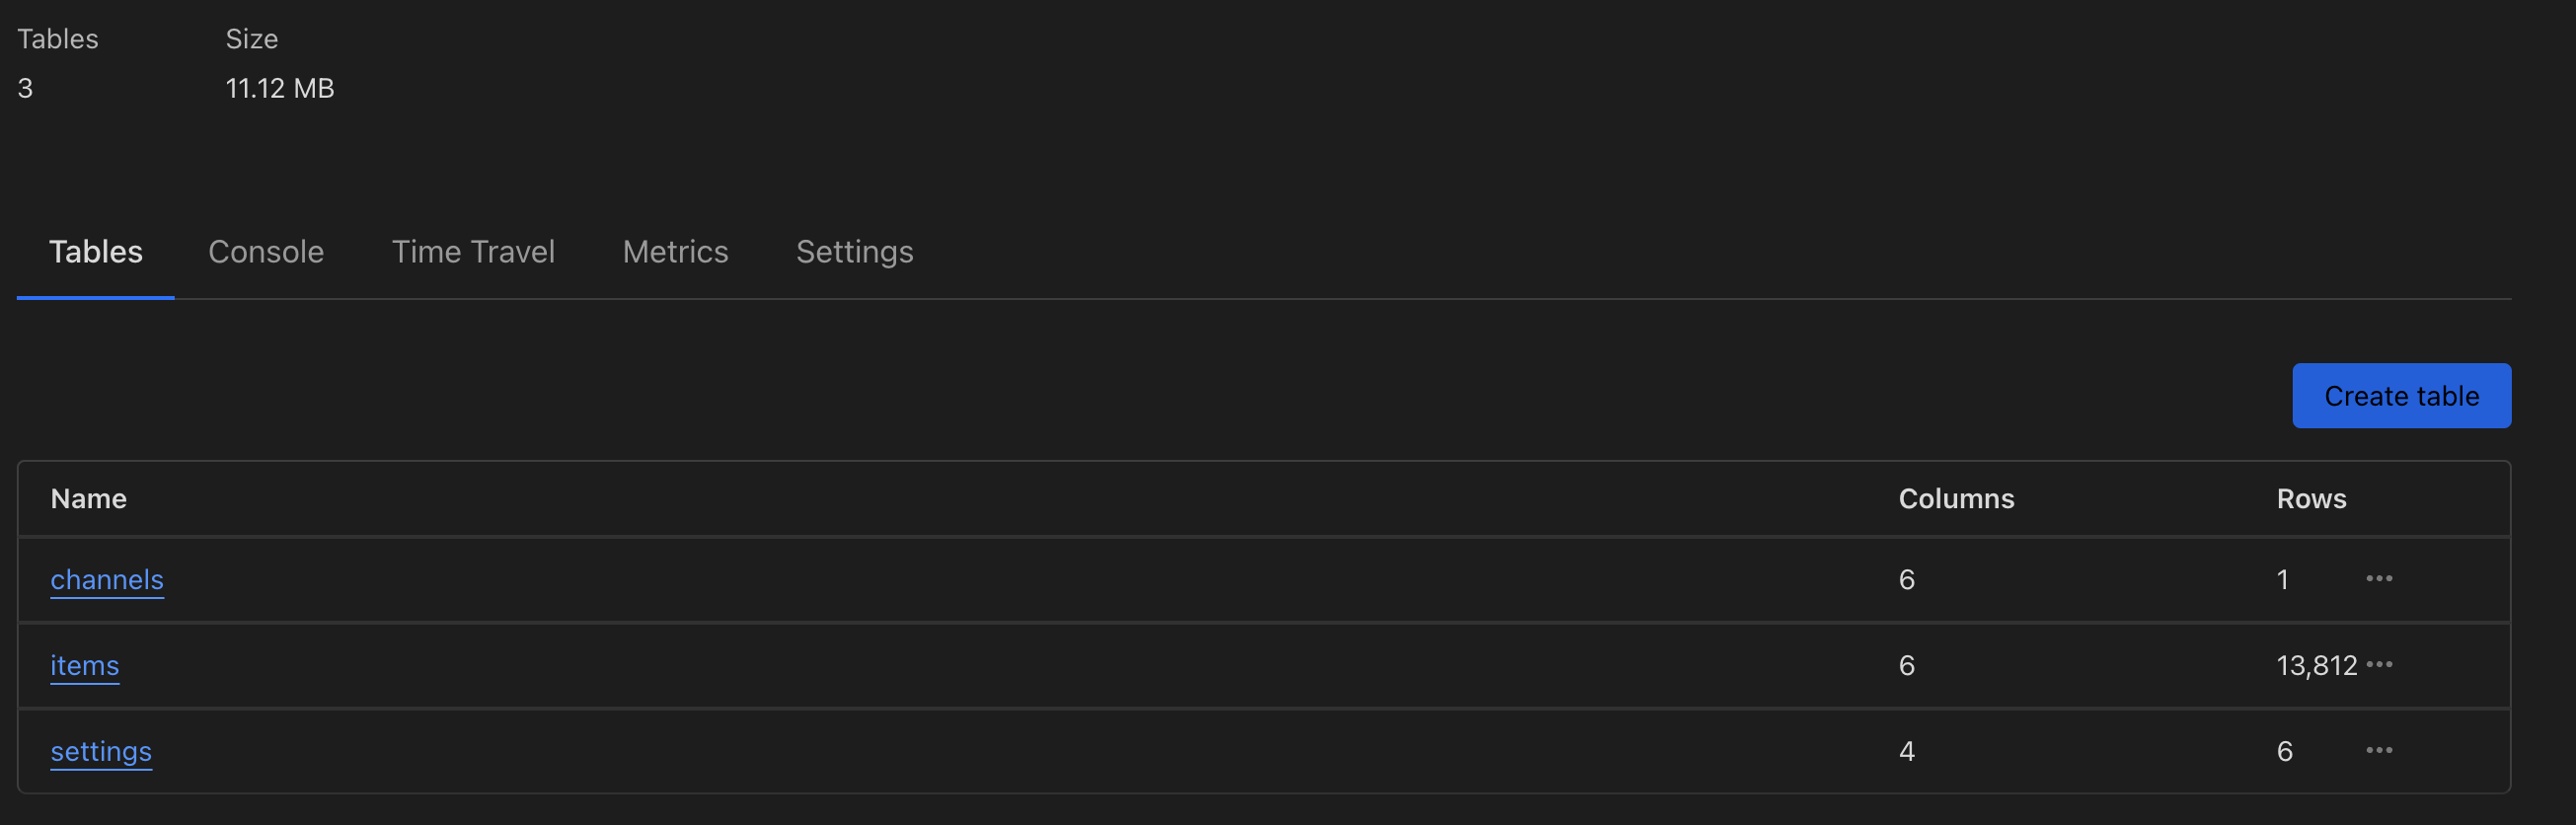Click the Columns column header

(1956, 499)
